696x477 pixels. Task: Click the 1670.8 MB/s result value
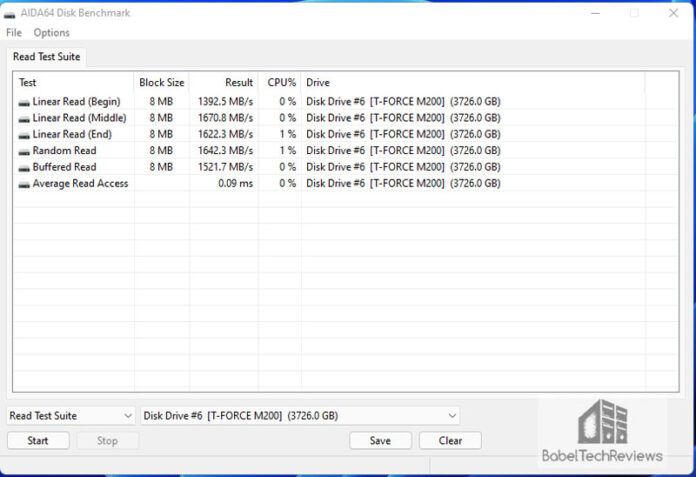(225, 118)
